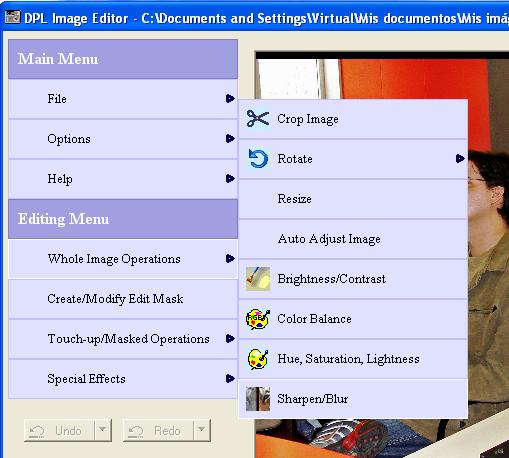Expand the Options submenu arrow

pyautogui.click(x=230, y=138)
